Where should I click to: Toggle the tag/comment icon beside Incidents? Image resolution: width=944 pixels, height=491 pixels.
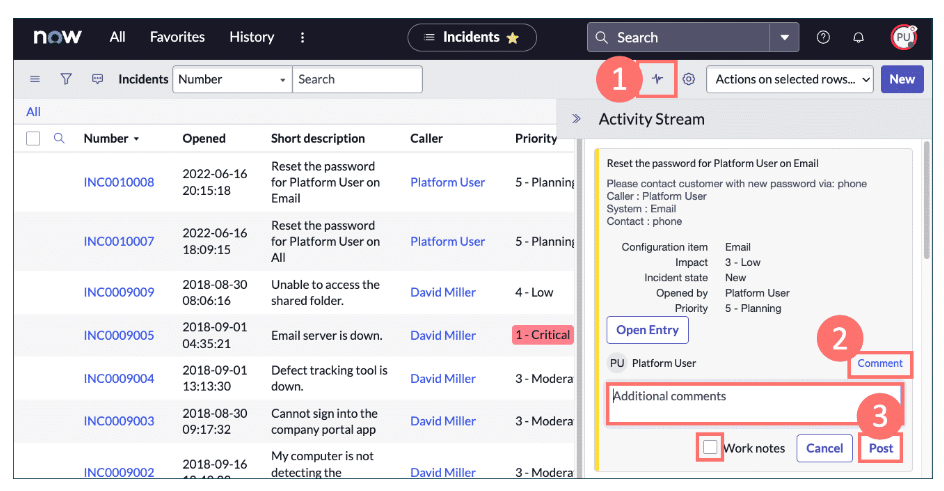click(x=97, y=79)
